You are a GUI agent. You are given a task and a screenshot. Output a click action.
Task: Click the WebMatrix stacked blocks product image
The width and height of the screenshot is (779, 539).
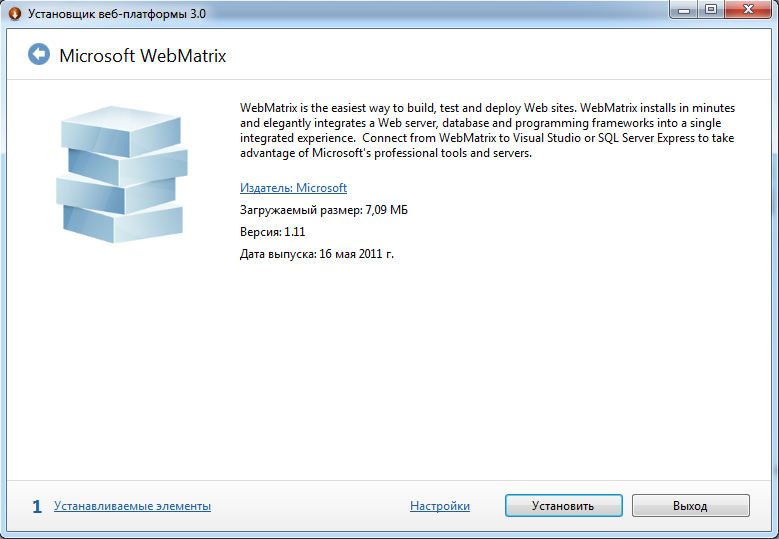point(122,174)
